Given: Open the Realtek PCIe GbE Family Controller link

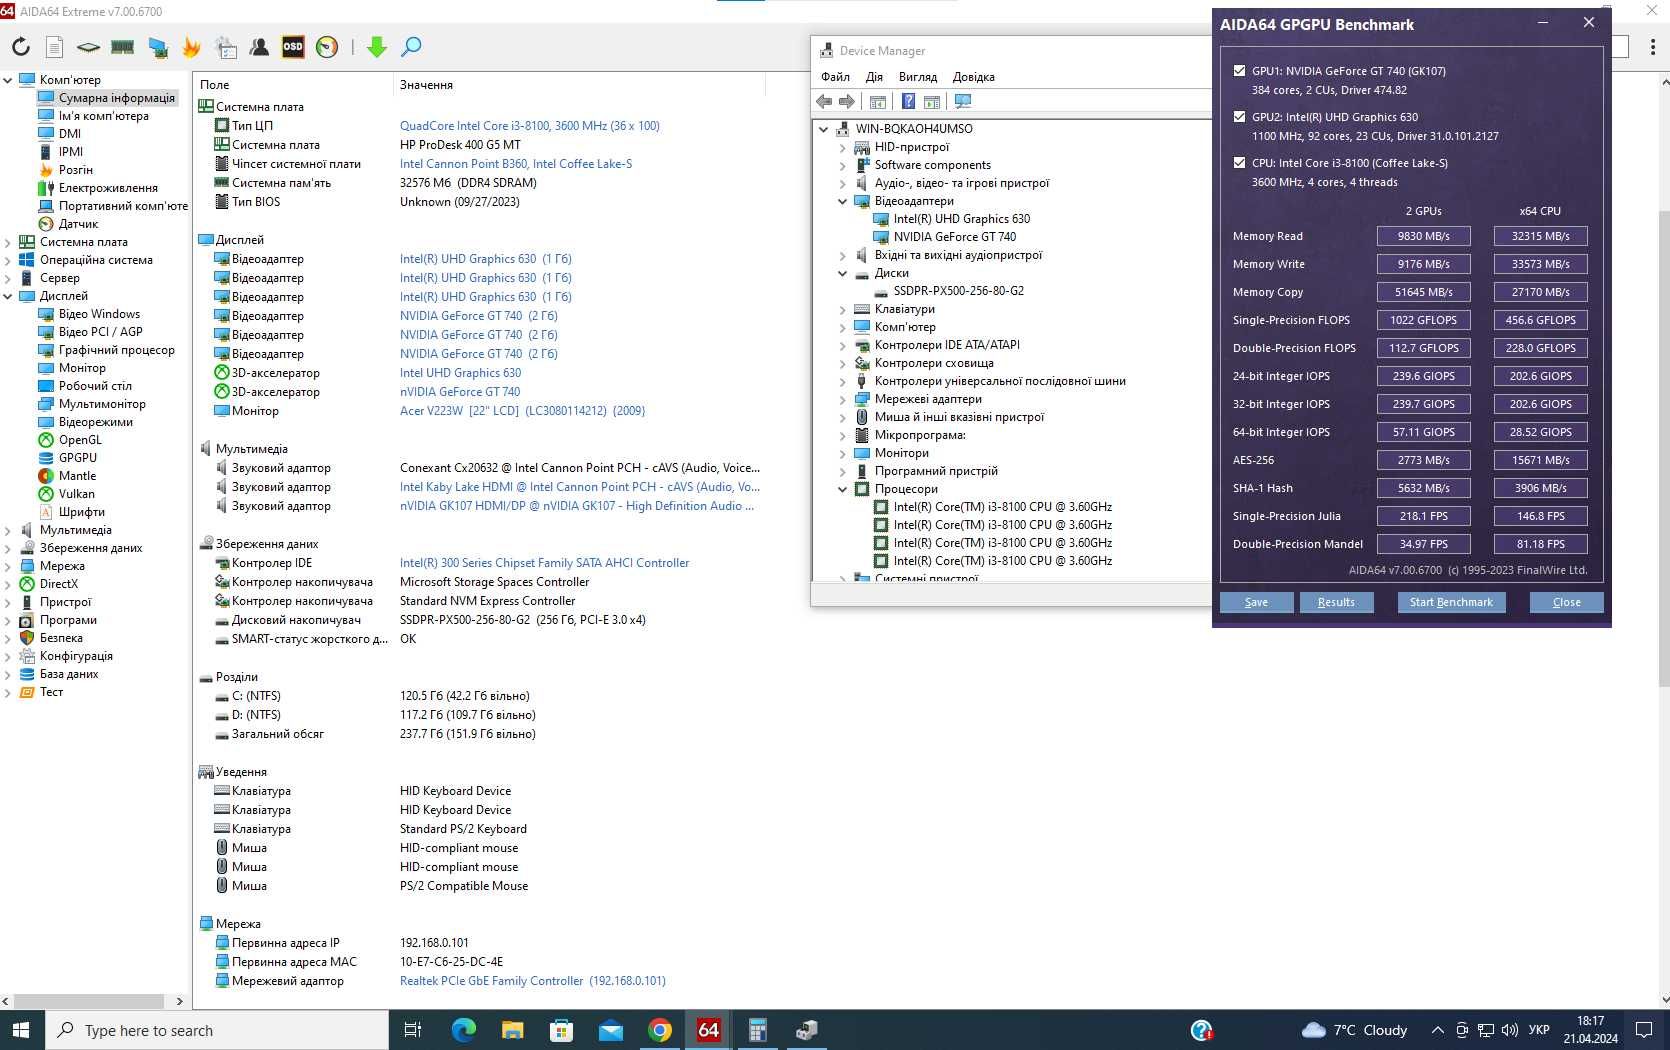Looking at the screenshot, I should [x=533, y=981].
